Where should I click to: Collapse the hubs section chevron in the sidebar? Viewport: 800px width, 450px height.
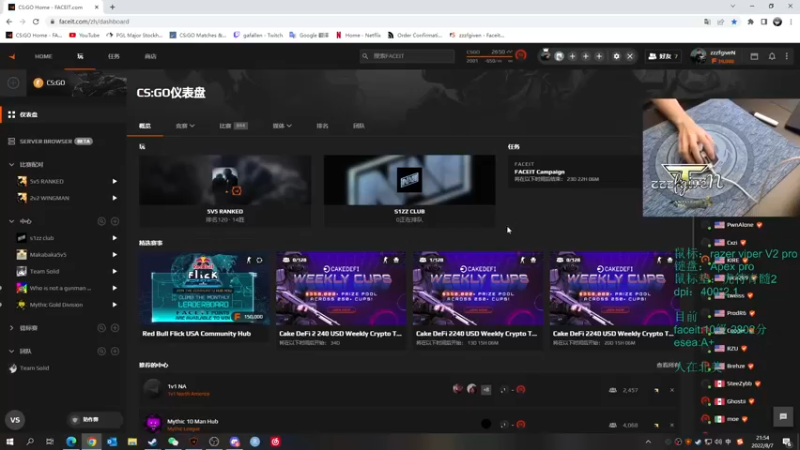(11, 221)
